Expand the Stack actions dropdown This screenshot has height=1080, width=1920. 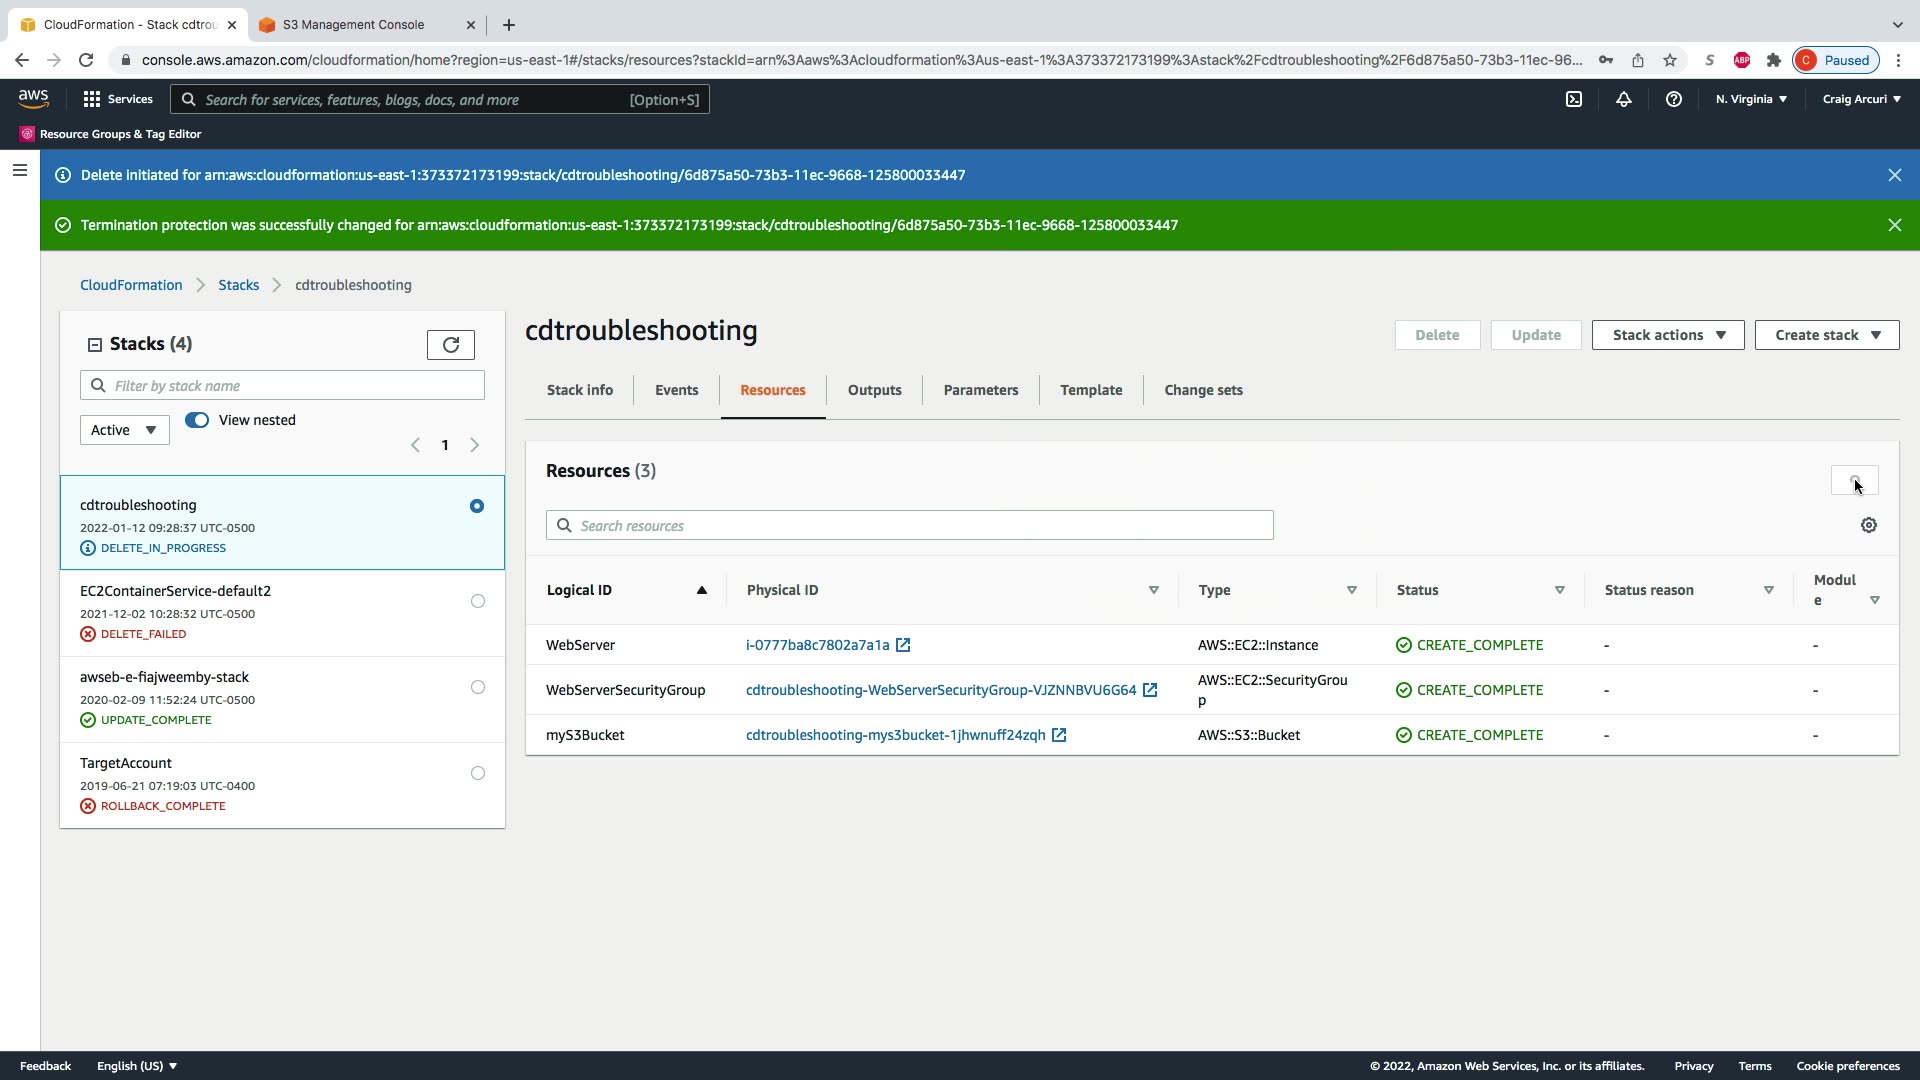pos(1667,335)
